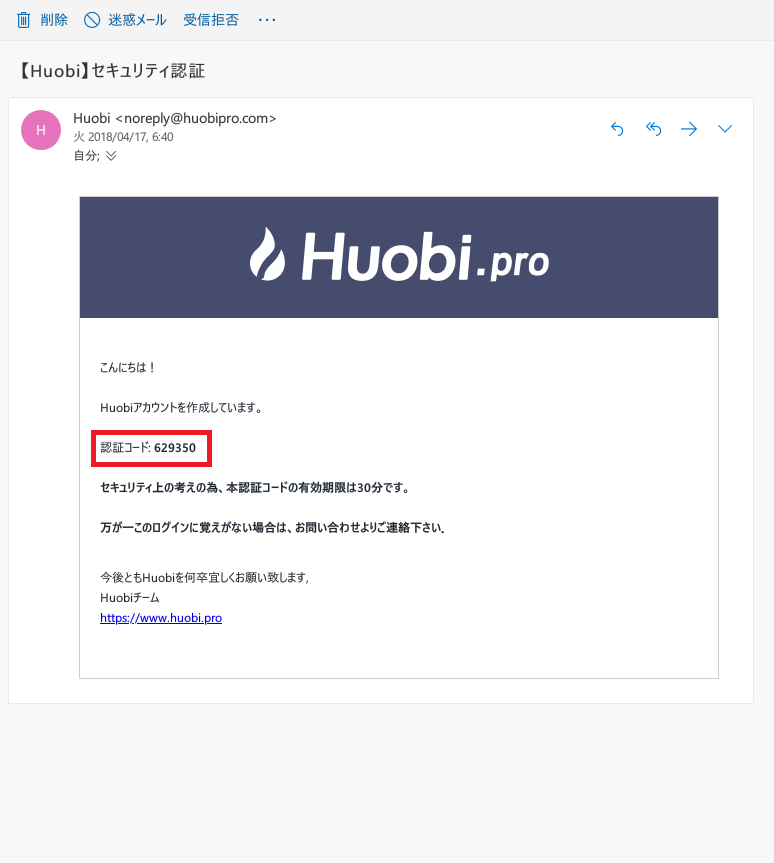
Task: Click the trash can delete icon
Action: 23,20
